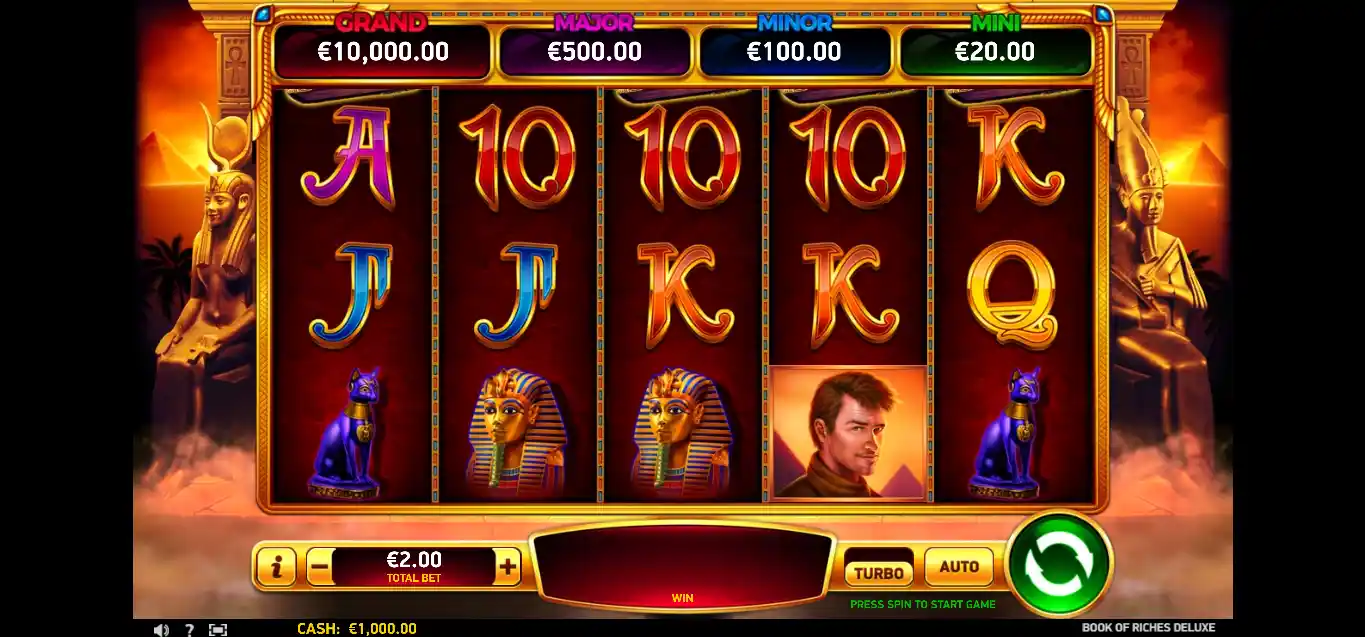Click the MINOR jackpot panel

tap(794, 52)
